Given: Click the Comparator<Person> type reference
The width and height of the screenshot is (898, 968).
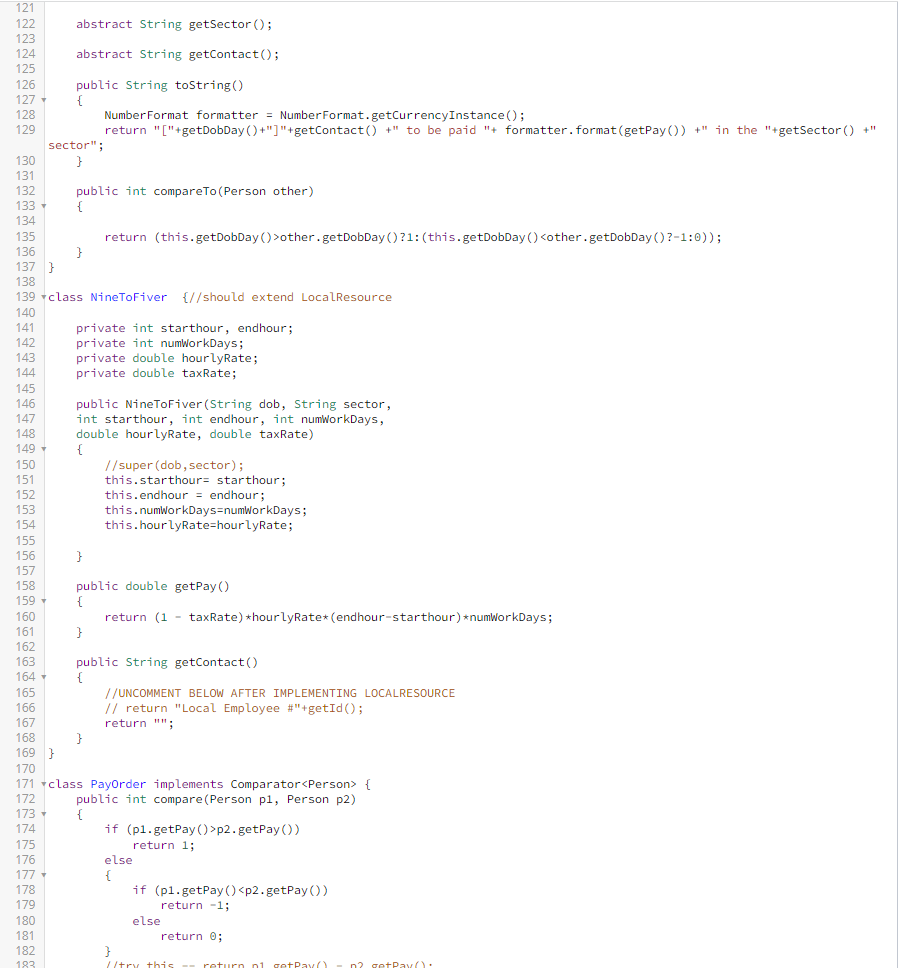Looking at the screenshot, I should [x=290, y=784].
